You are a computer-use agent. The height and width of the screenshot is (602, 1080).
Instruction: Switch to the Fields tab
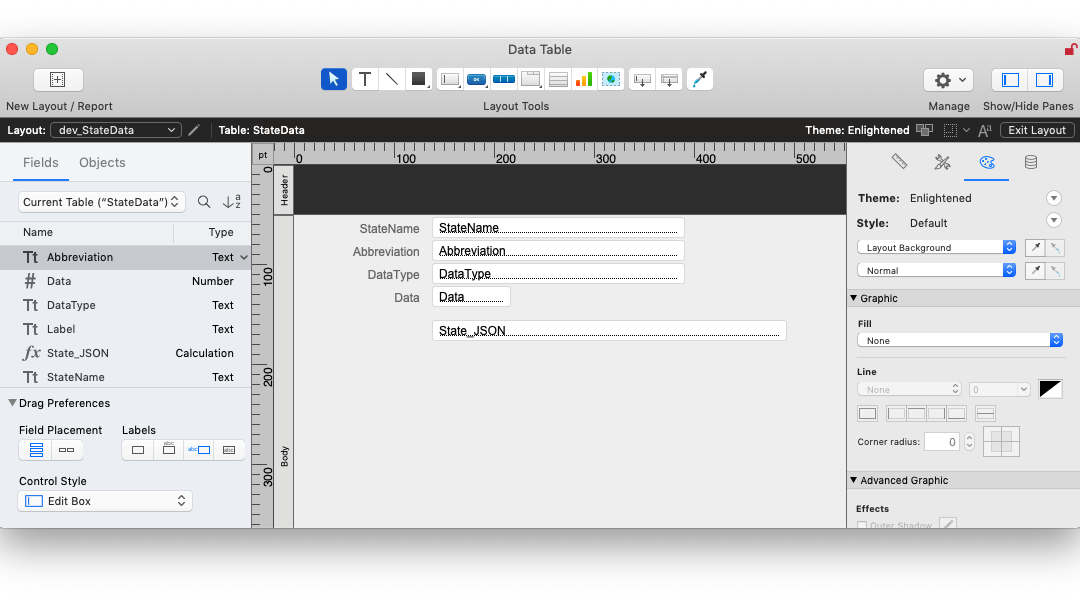[x=41, y=163]
